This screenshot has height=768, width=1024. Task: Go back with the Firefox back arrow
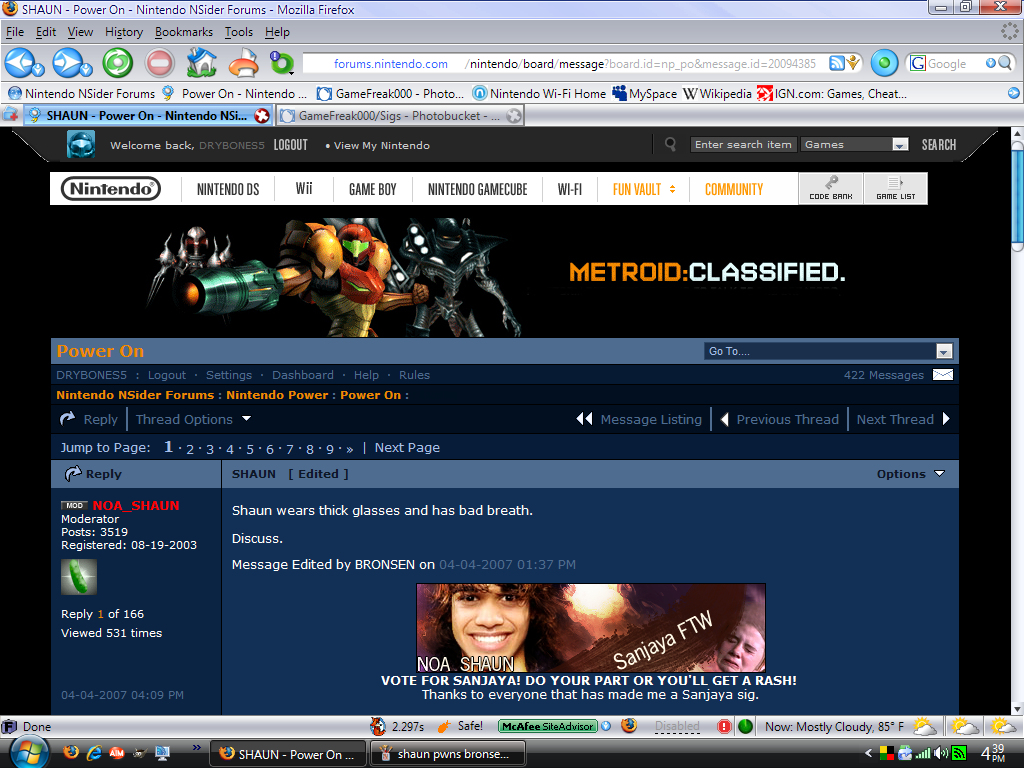pyautogui.click(x=19, y=63)
